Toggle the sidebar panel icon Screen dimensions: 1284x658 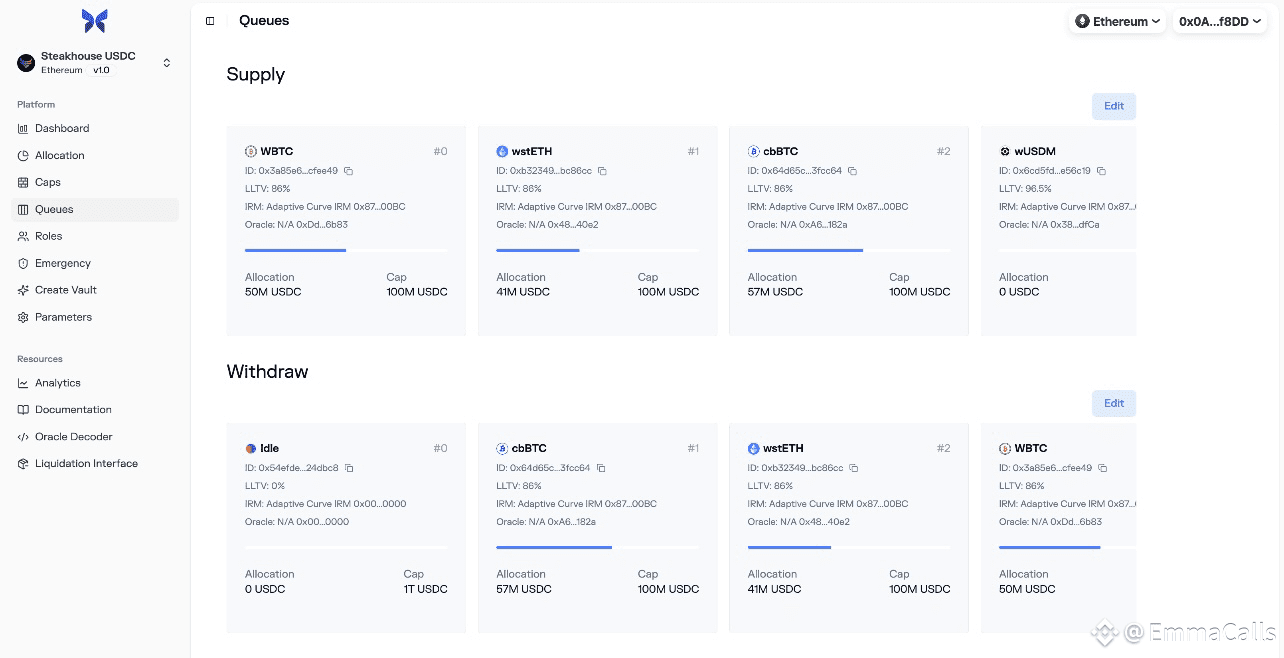[x=210, y=21]
